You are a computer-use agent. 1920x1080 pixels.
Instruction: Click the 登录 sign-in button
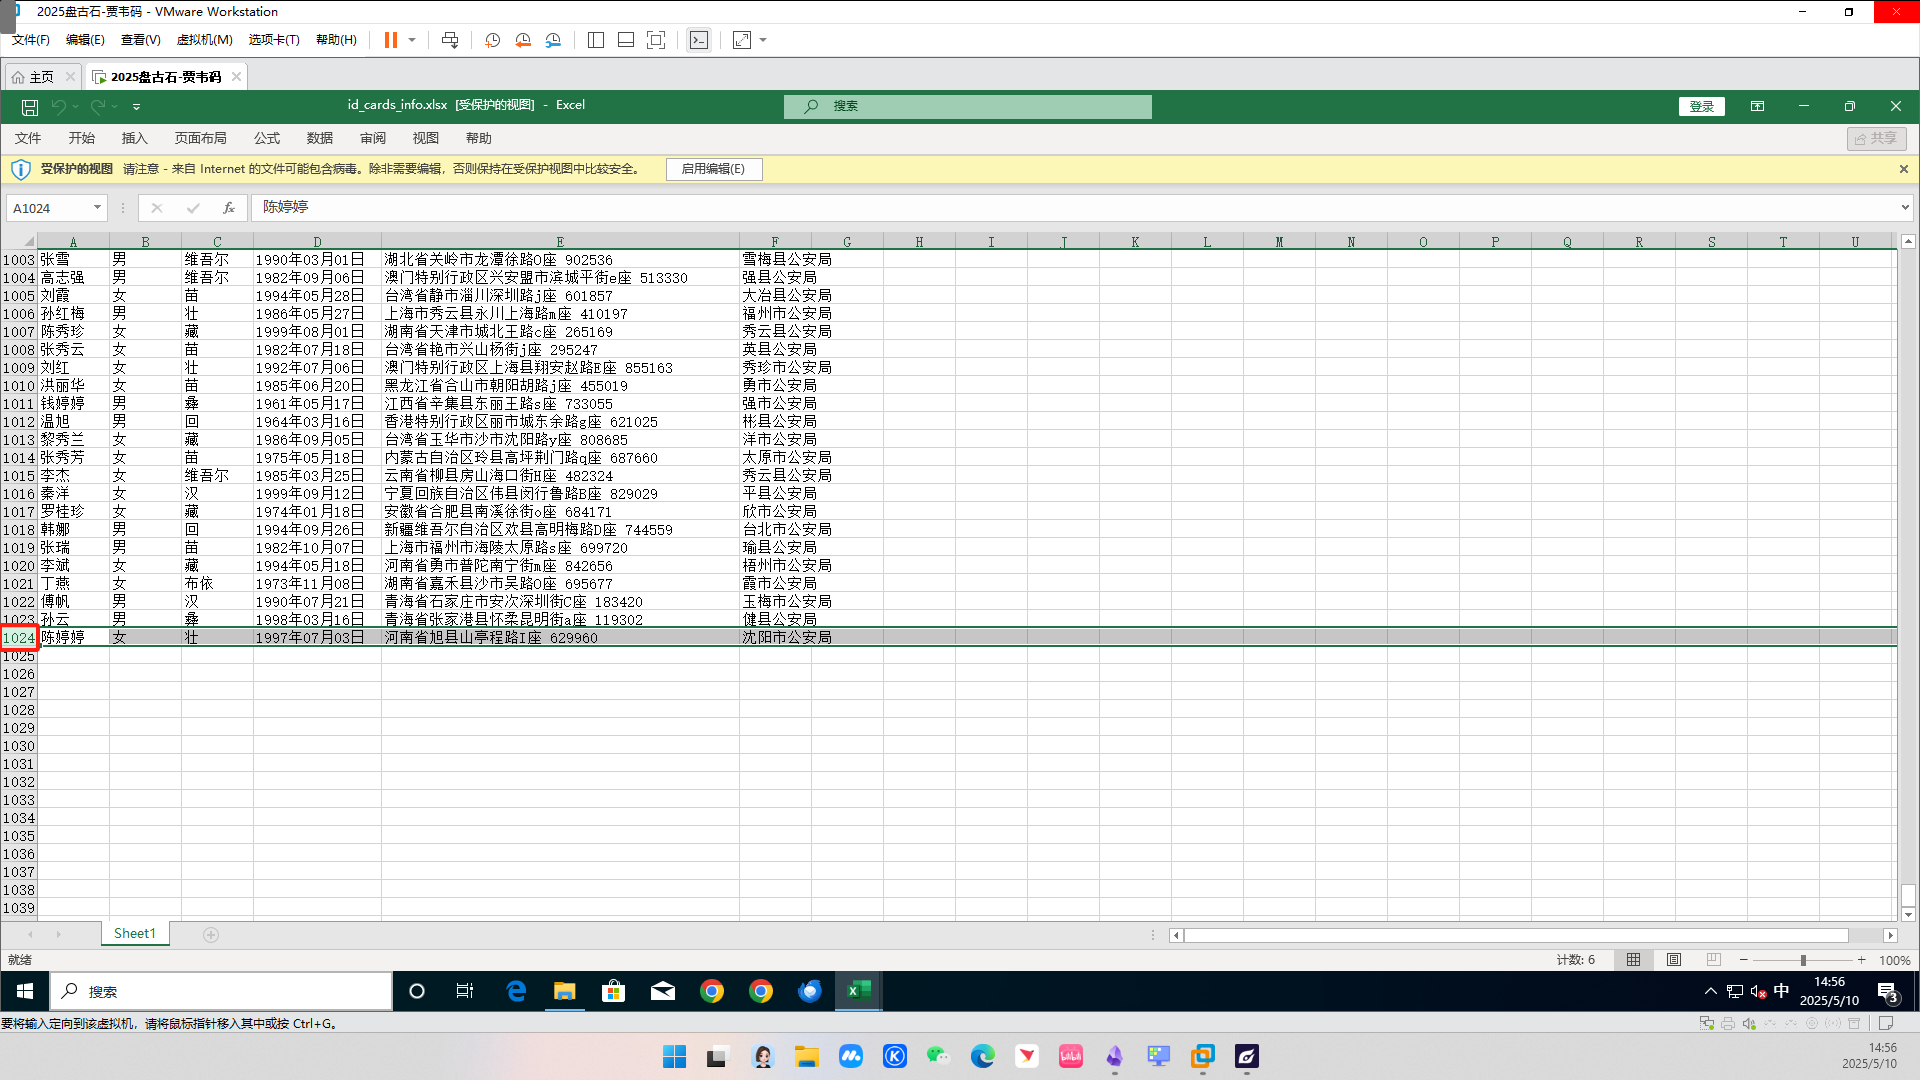[1701, 106]
